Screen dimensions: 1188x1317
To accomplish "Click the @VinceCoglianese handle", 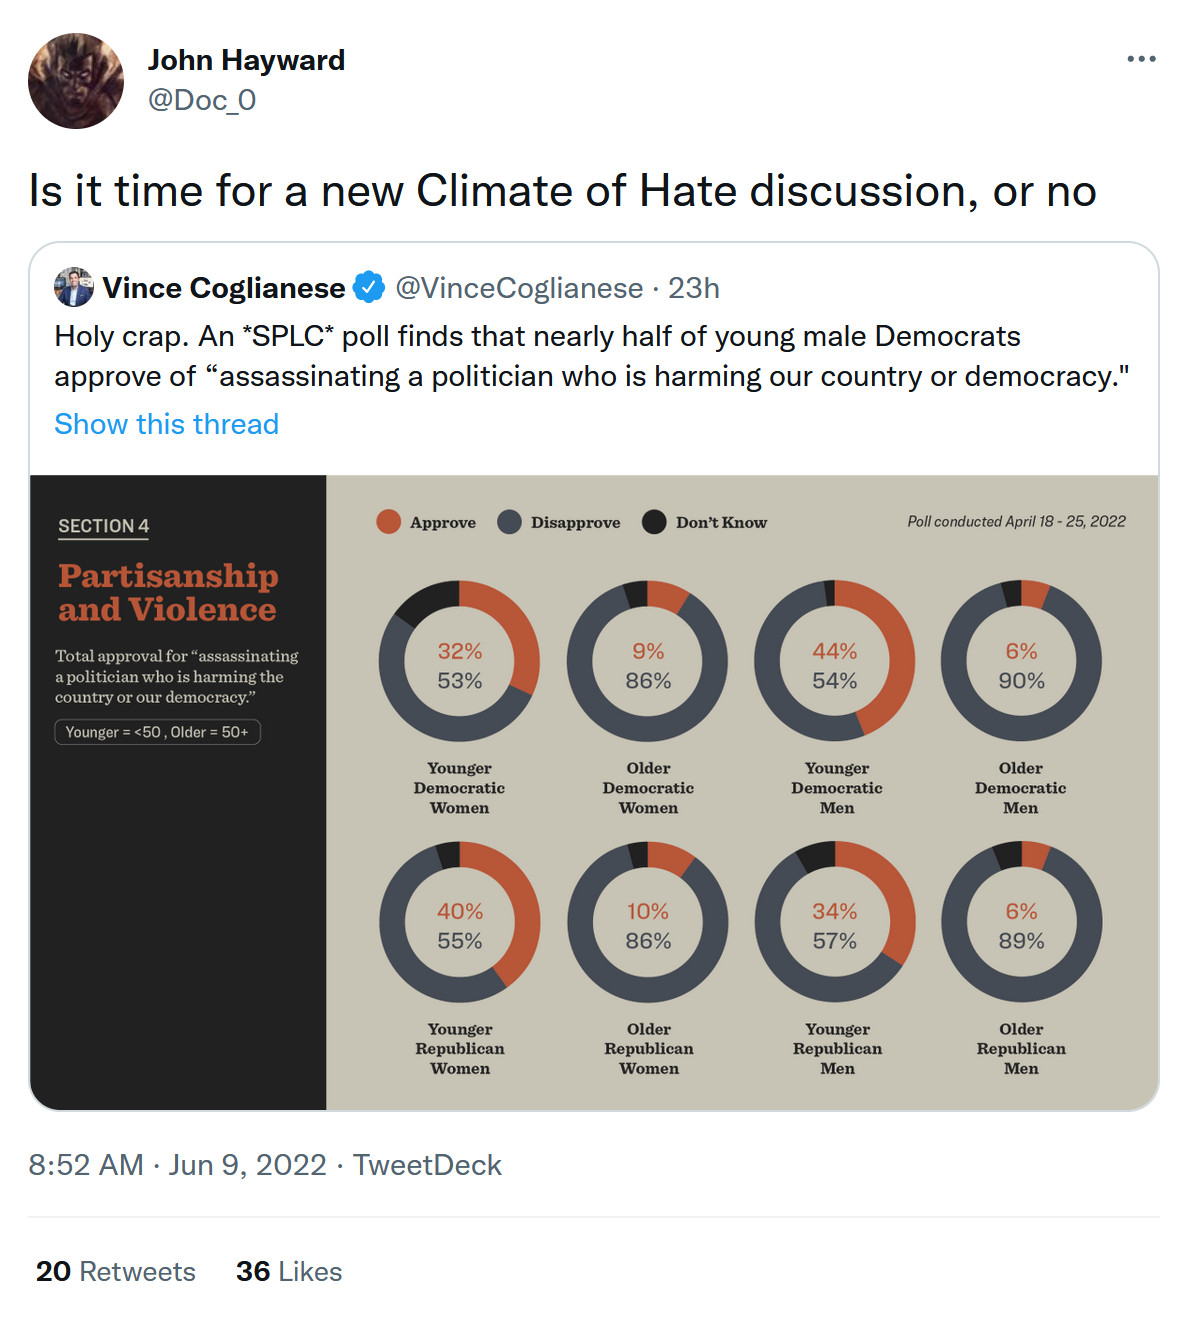I will [519, 288].
